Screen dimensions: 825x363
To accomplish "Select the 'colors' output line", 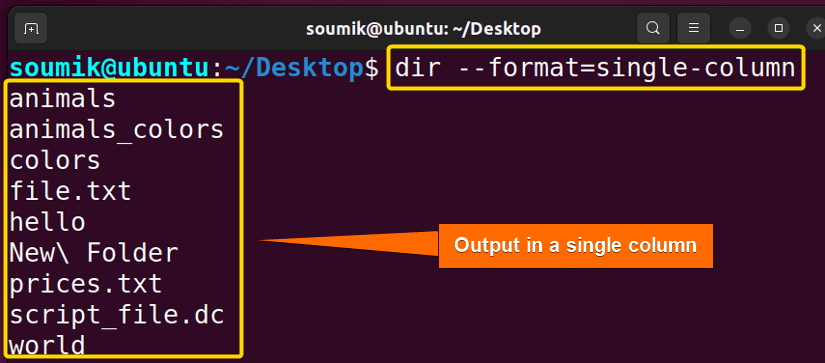I will point(55,160).
